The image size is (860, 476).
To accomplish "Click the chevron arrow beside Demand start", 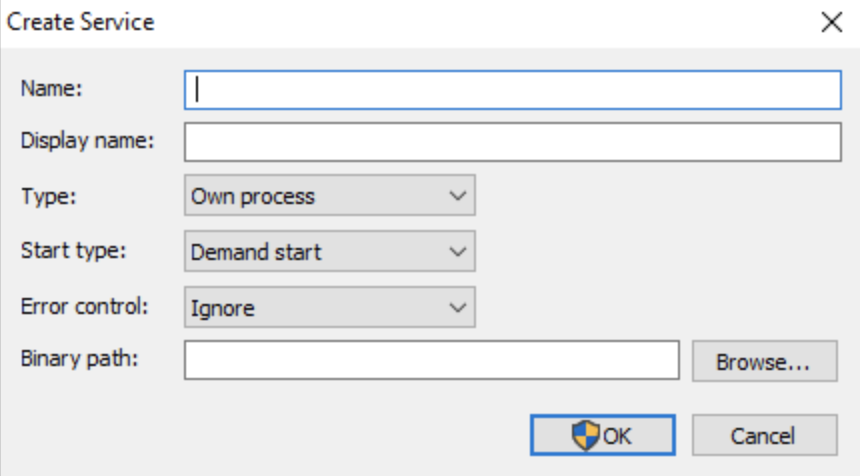I will tap(458, 252).
